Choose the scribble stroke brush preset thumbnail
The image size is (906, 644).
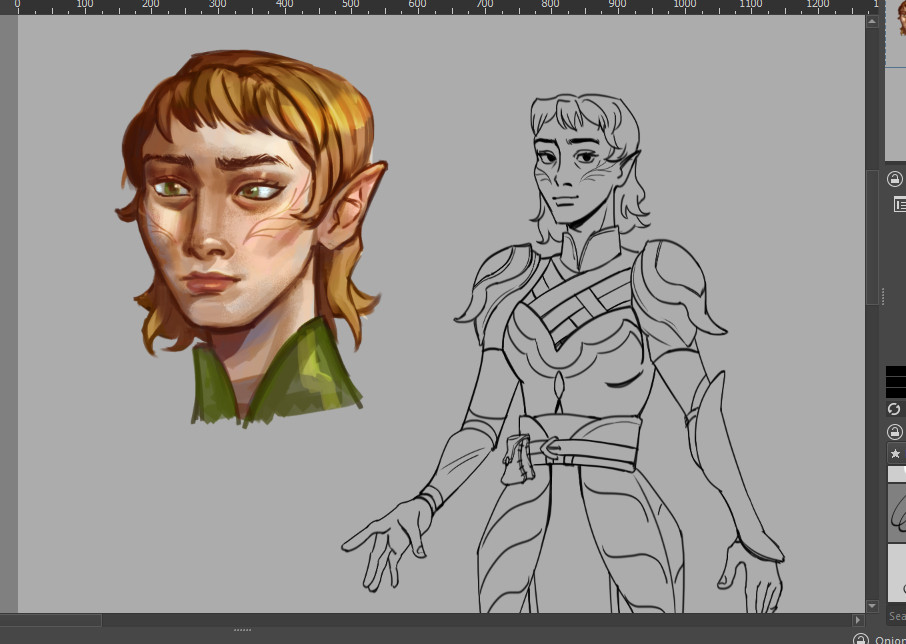click(897, 513)
